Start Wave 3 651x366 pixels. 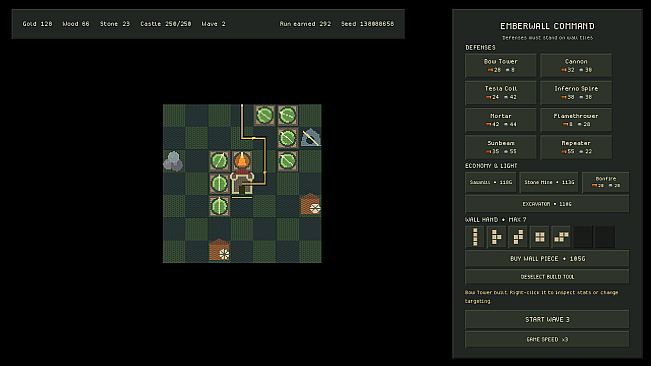pyautogui.click(x=547, y=320)
